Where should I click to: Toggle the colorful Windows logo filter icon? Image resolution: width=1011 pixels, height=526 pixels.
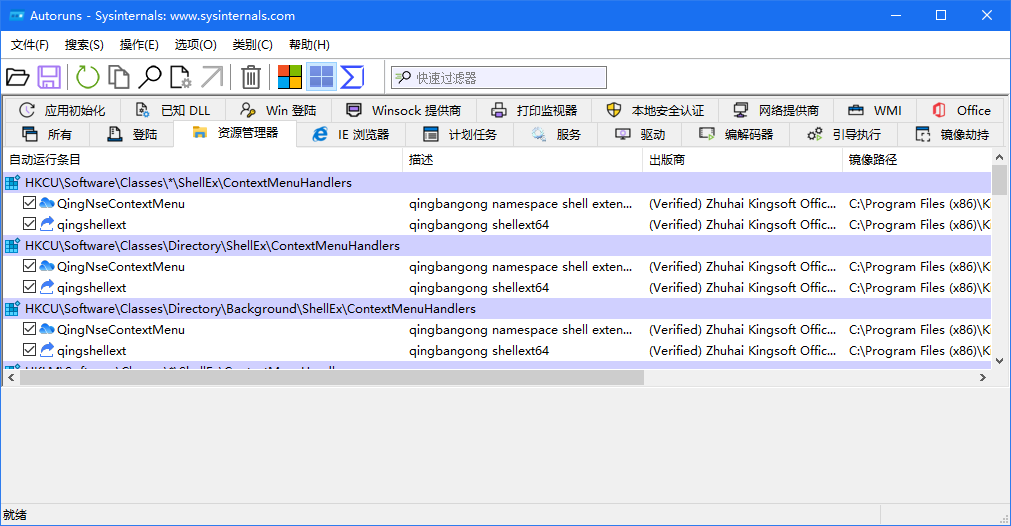[290, 77]
